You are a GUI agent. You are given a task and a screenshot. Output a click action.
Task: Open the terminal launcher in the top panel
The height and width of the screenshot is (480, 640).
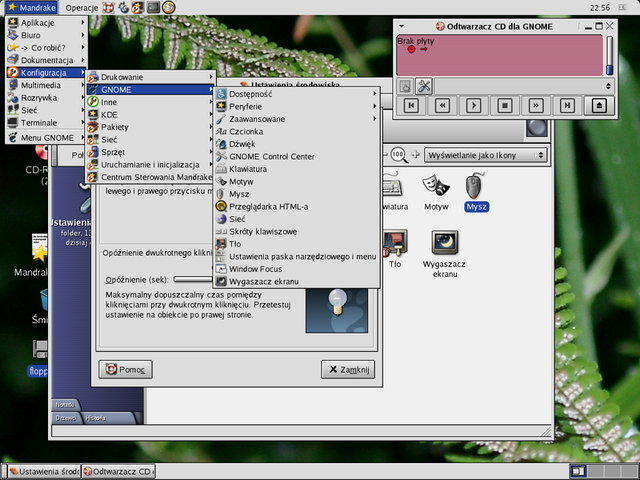(x=153, y=7)
